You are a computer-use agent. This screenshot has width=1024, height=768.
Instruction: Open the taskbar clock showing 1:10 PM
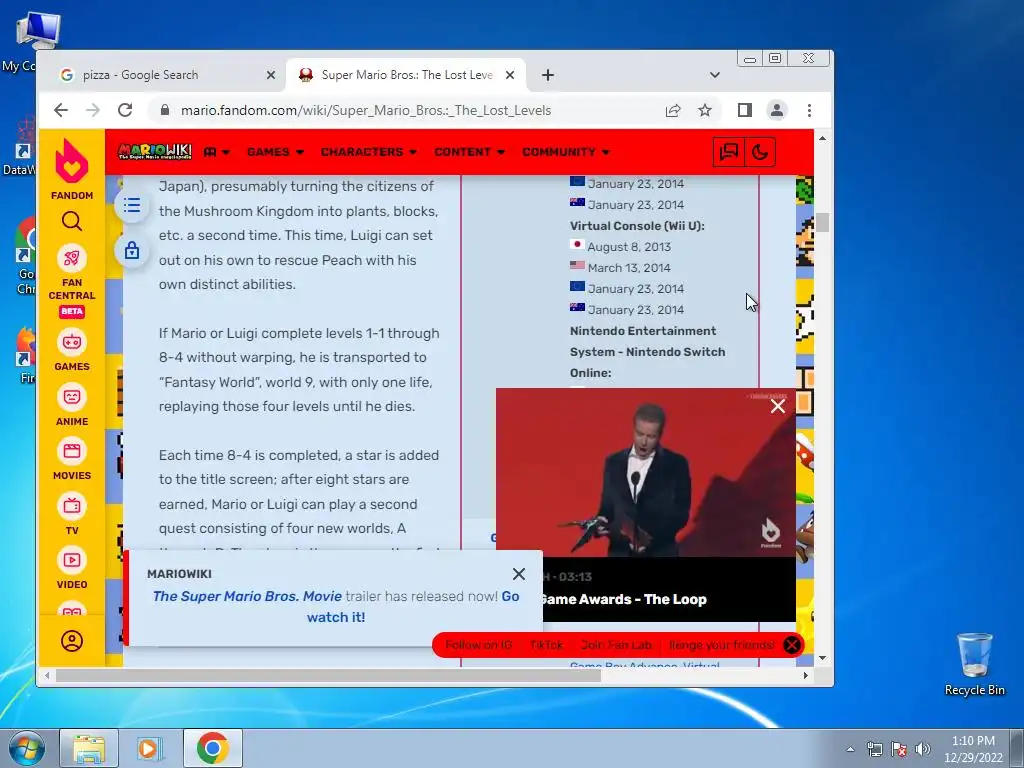[x=973, y=749]
